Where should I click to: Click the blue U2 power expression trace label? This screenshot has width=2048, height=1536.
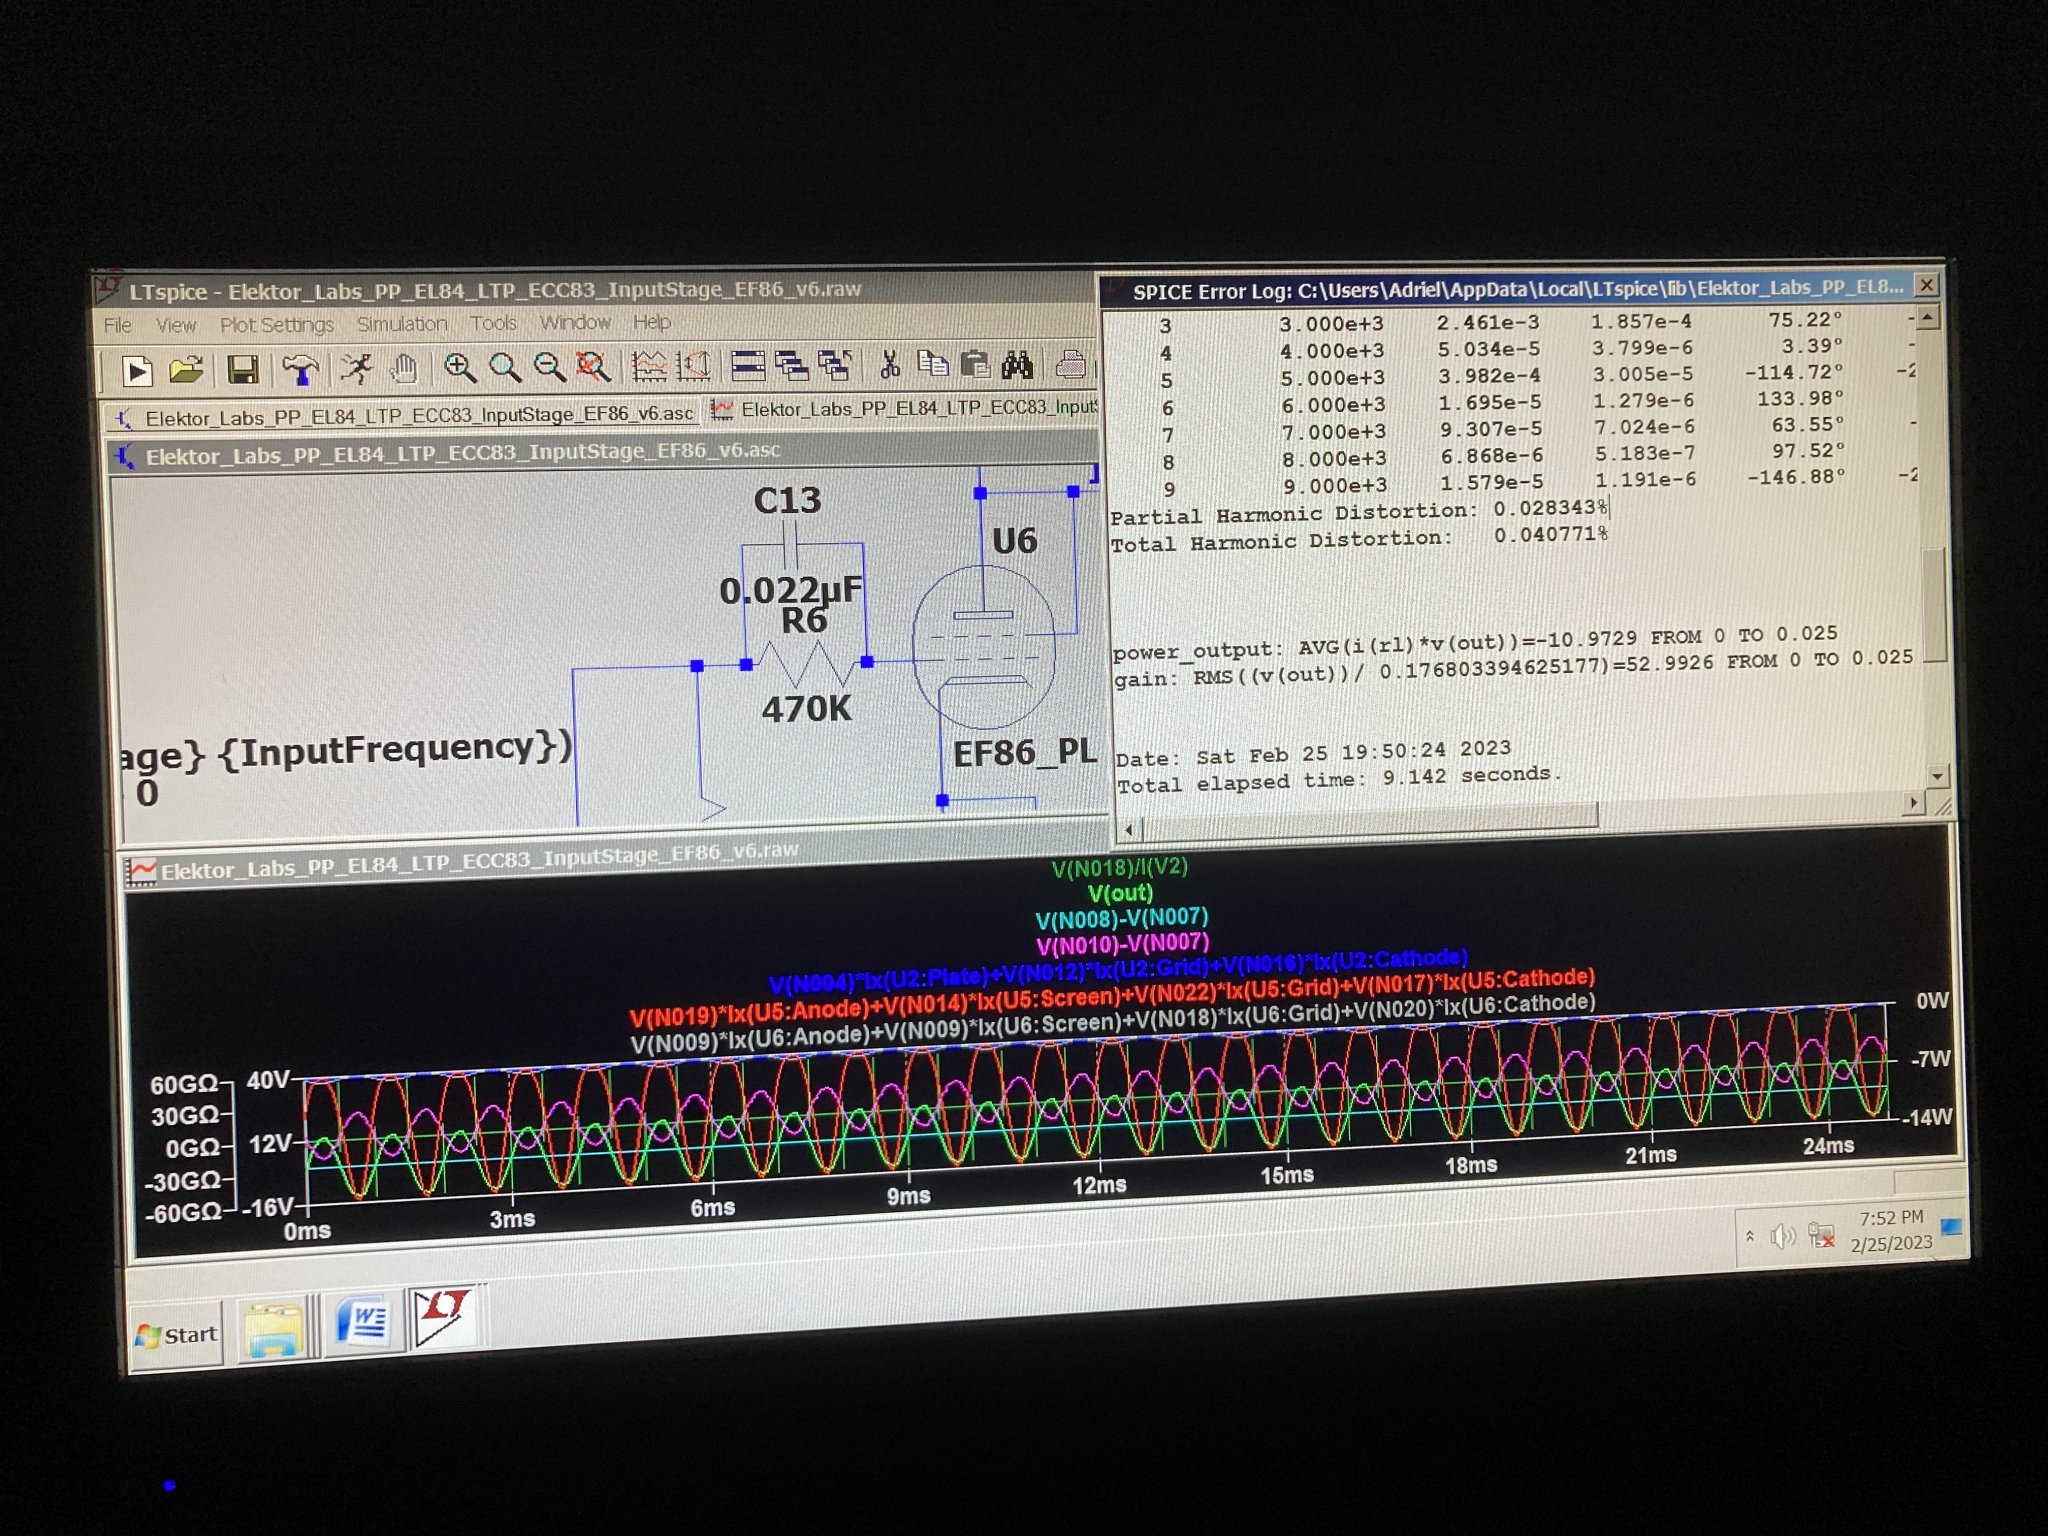(x=1118, y=970)
